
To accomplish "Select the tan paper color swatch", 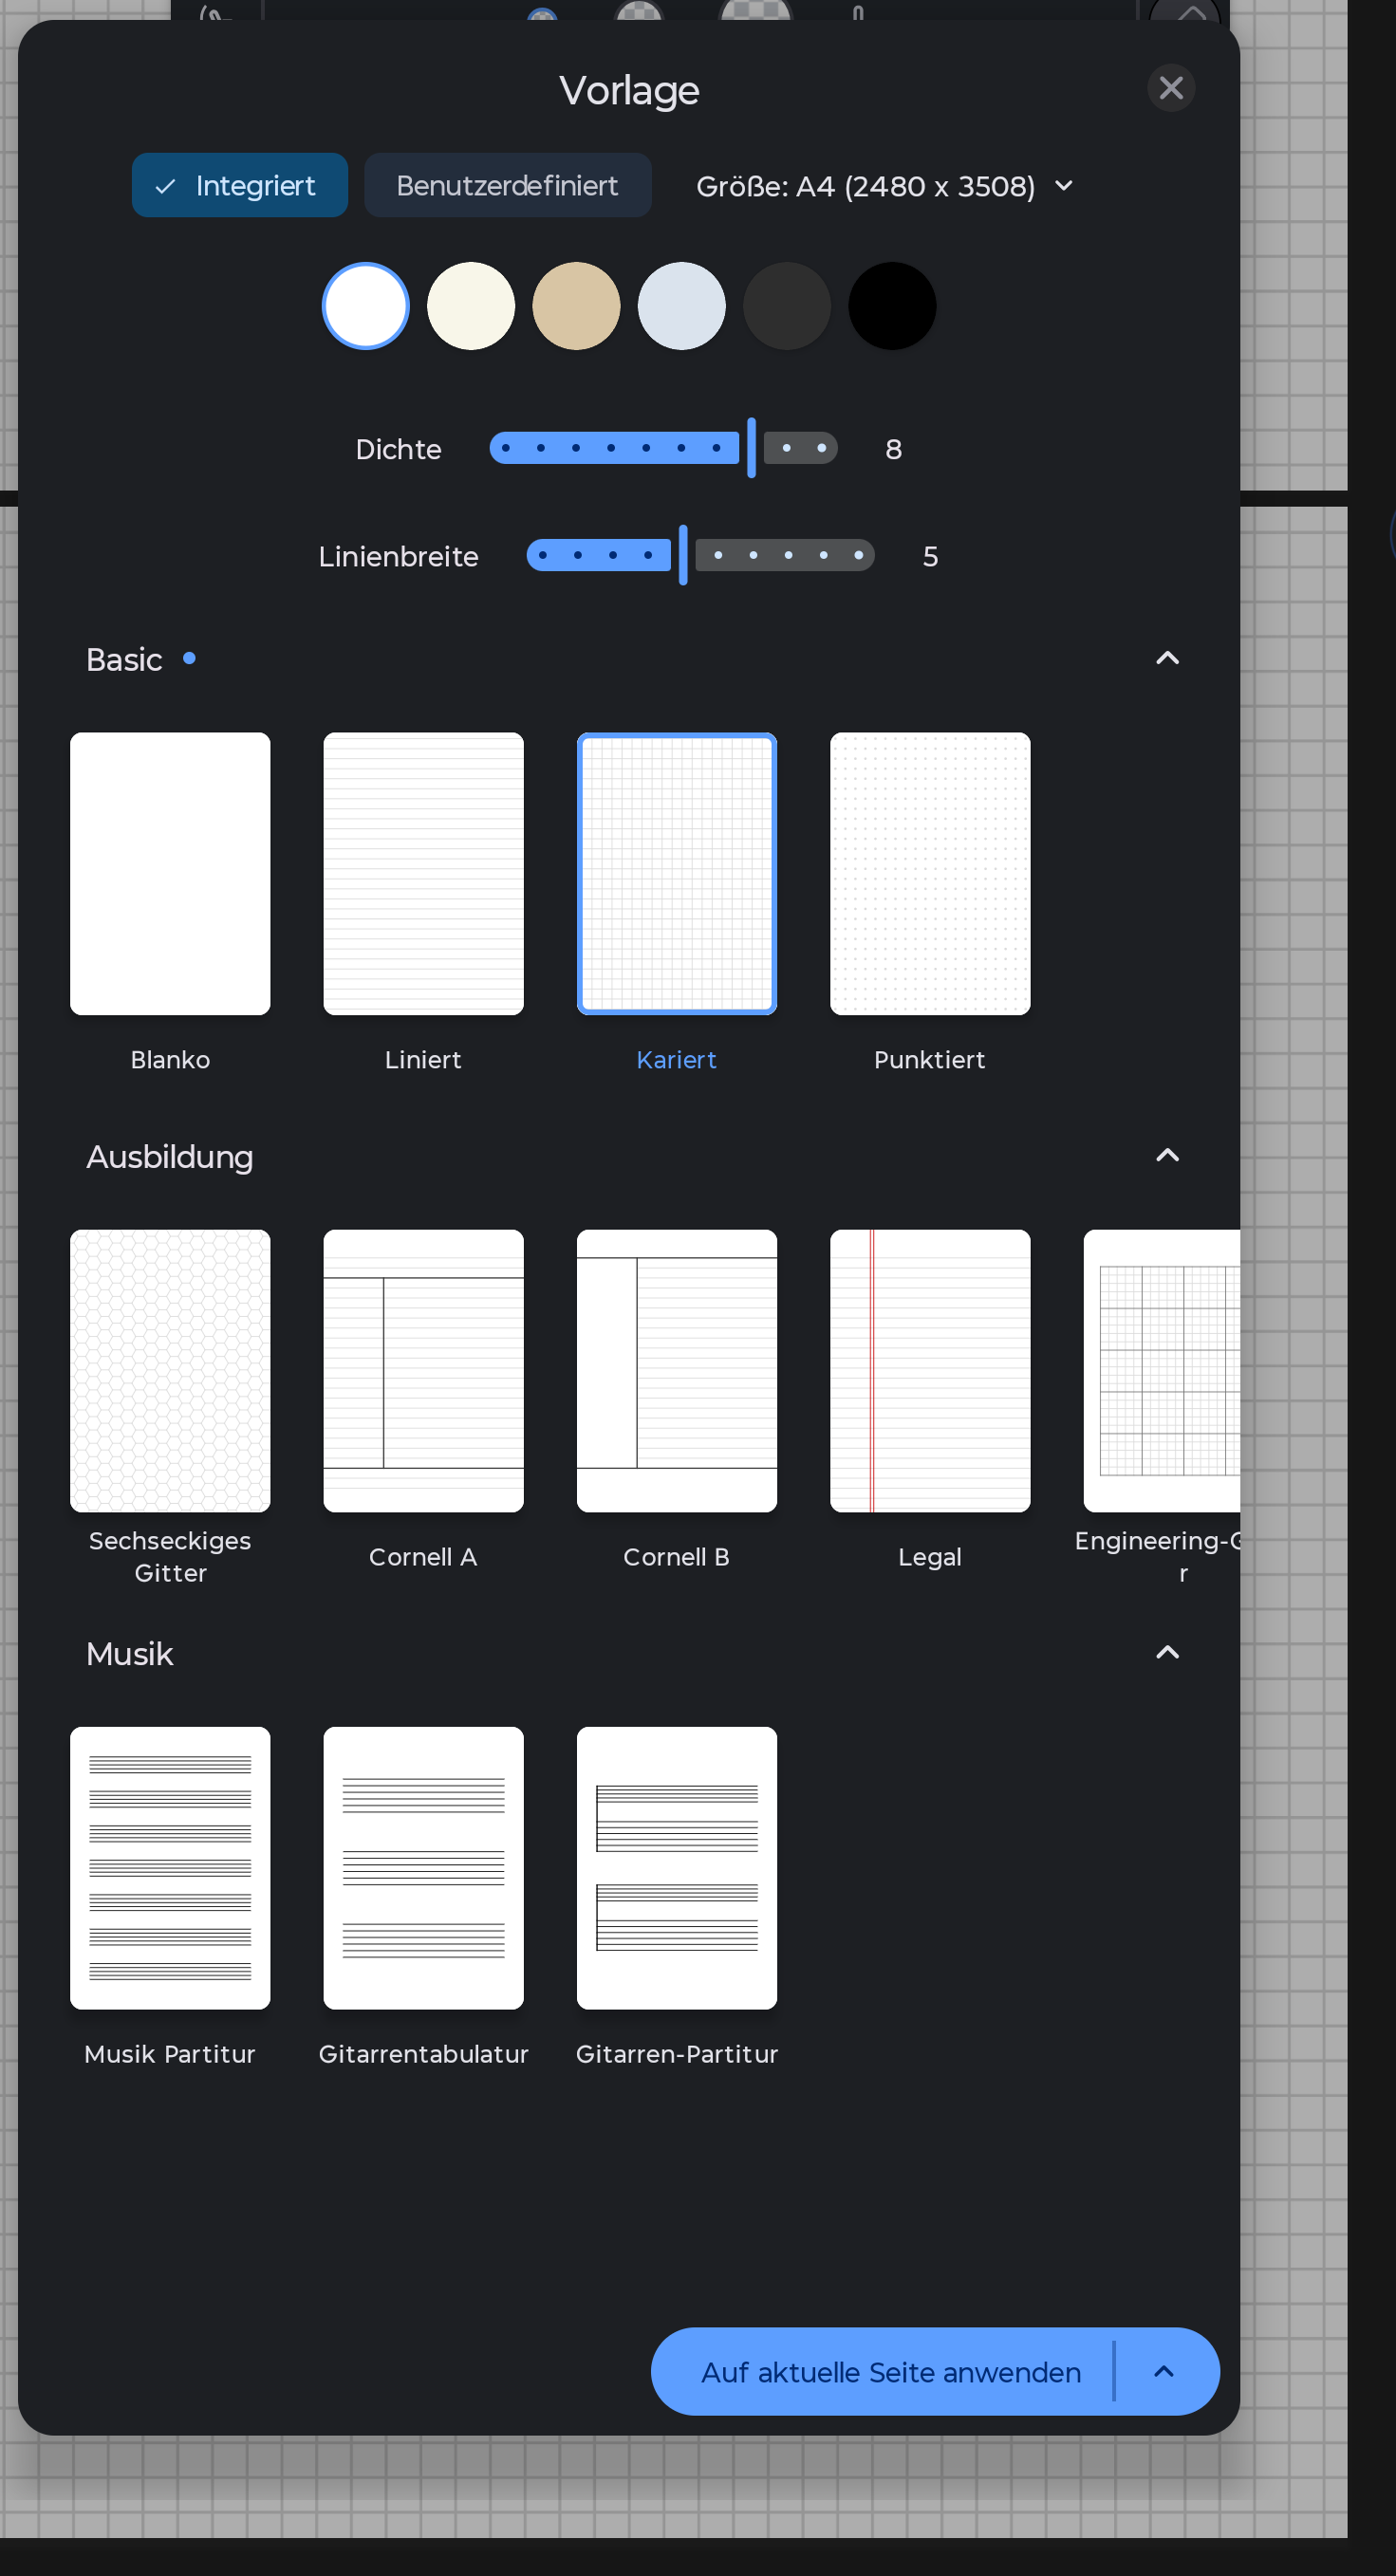I will pos(576,306).
